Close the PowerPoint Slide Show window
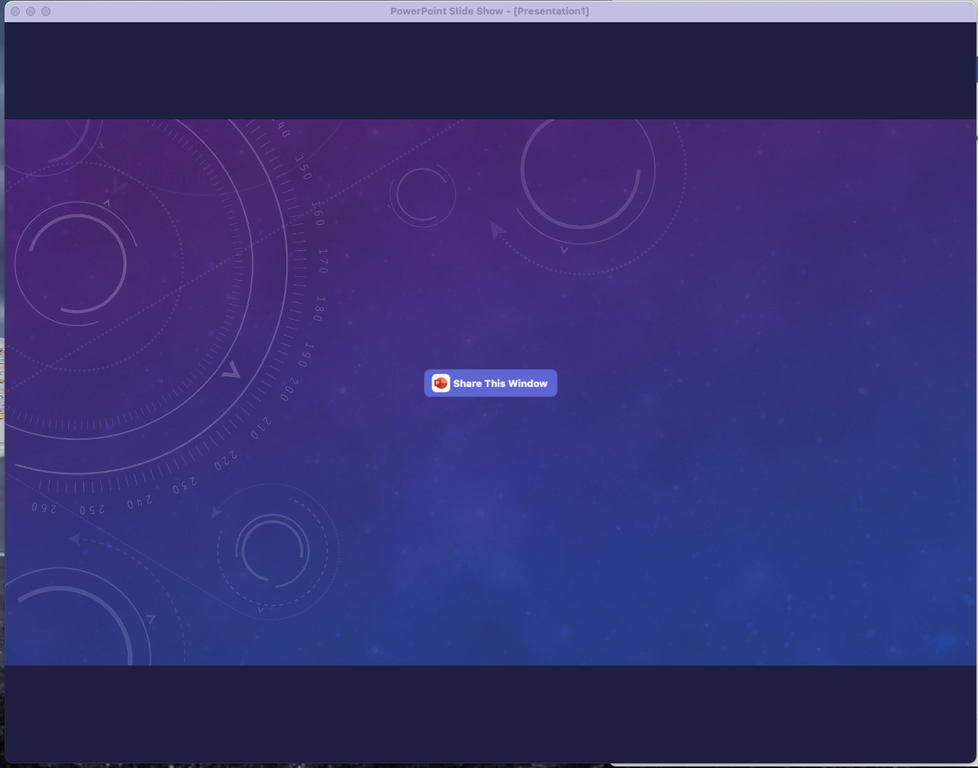 (x=15, y=11)
